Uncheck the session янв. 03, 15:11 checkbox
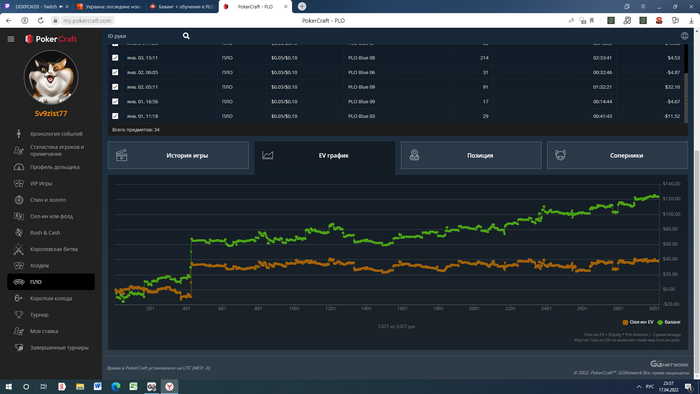 pyautogui.click(x=115, y=58)
